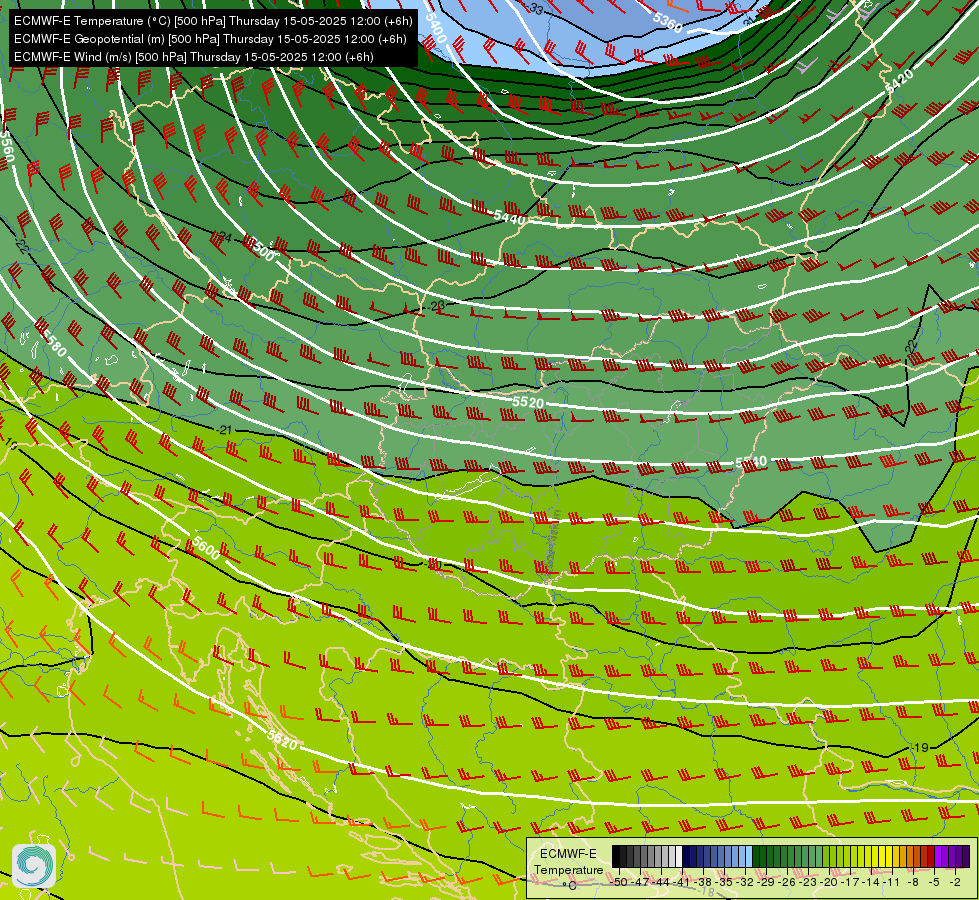The height and width of the screenshot is (900, 979).
Task: Click the -44 value in temperature legend
Action: tap(661, 882)
